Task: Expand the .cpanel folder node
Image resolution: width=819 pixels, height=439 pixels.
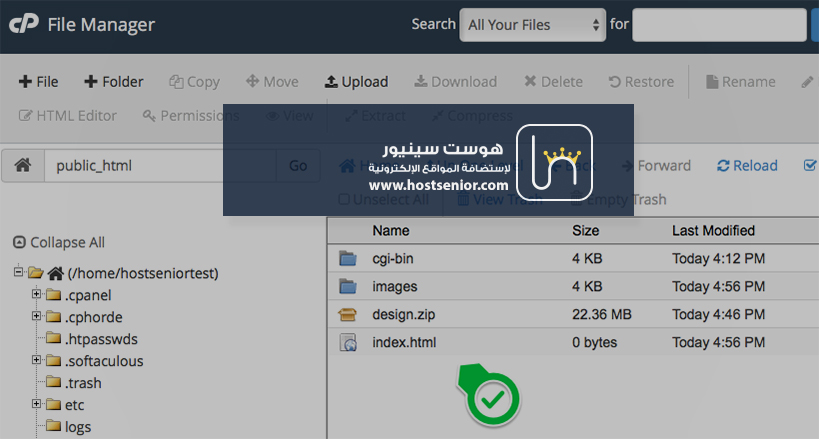Action: (36, 294)
